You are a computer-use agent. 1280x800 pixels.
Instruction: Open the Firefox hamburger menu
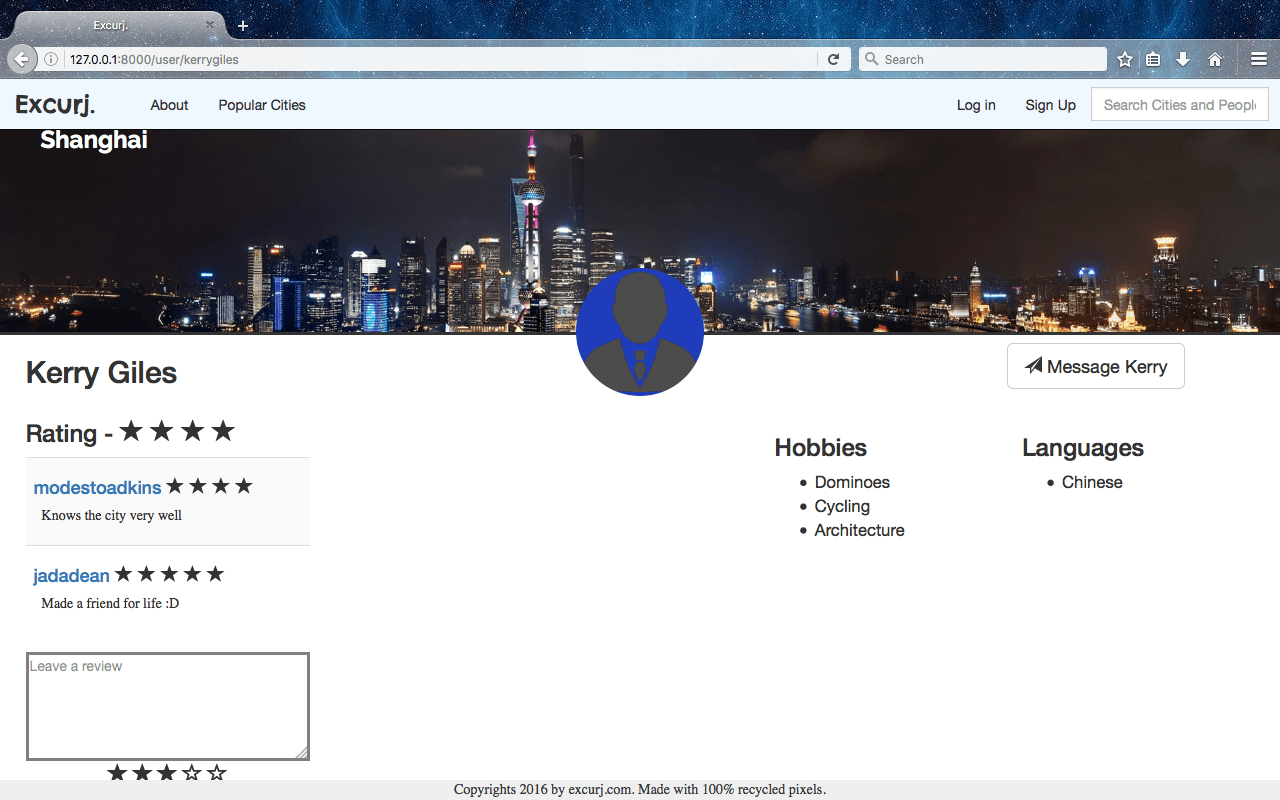(1259, 59)
